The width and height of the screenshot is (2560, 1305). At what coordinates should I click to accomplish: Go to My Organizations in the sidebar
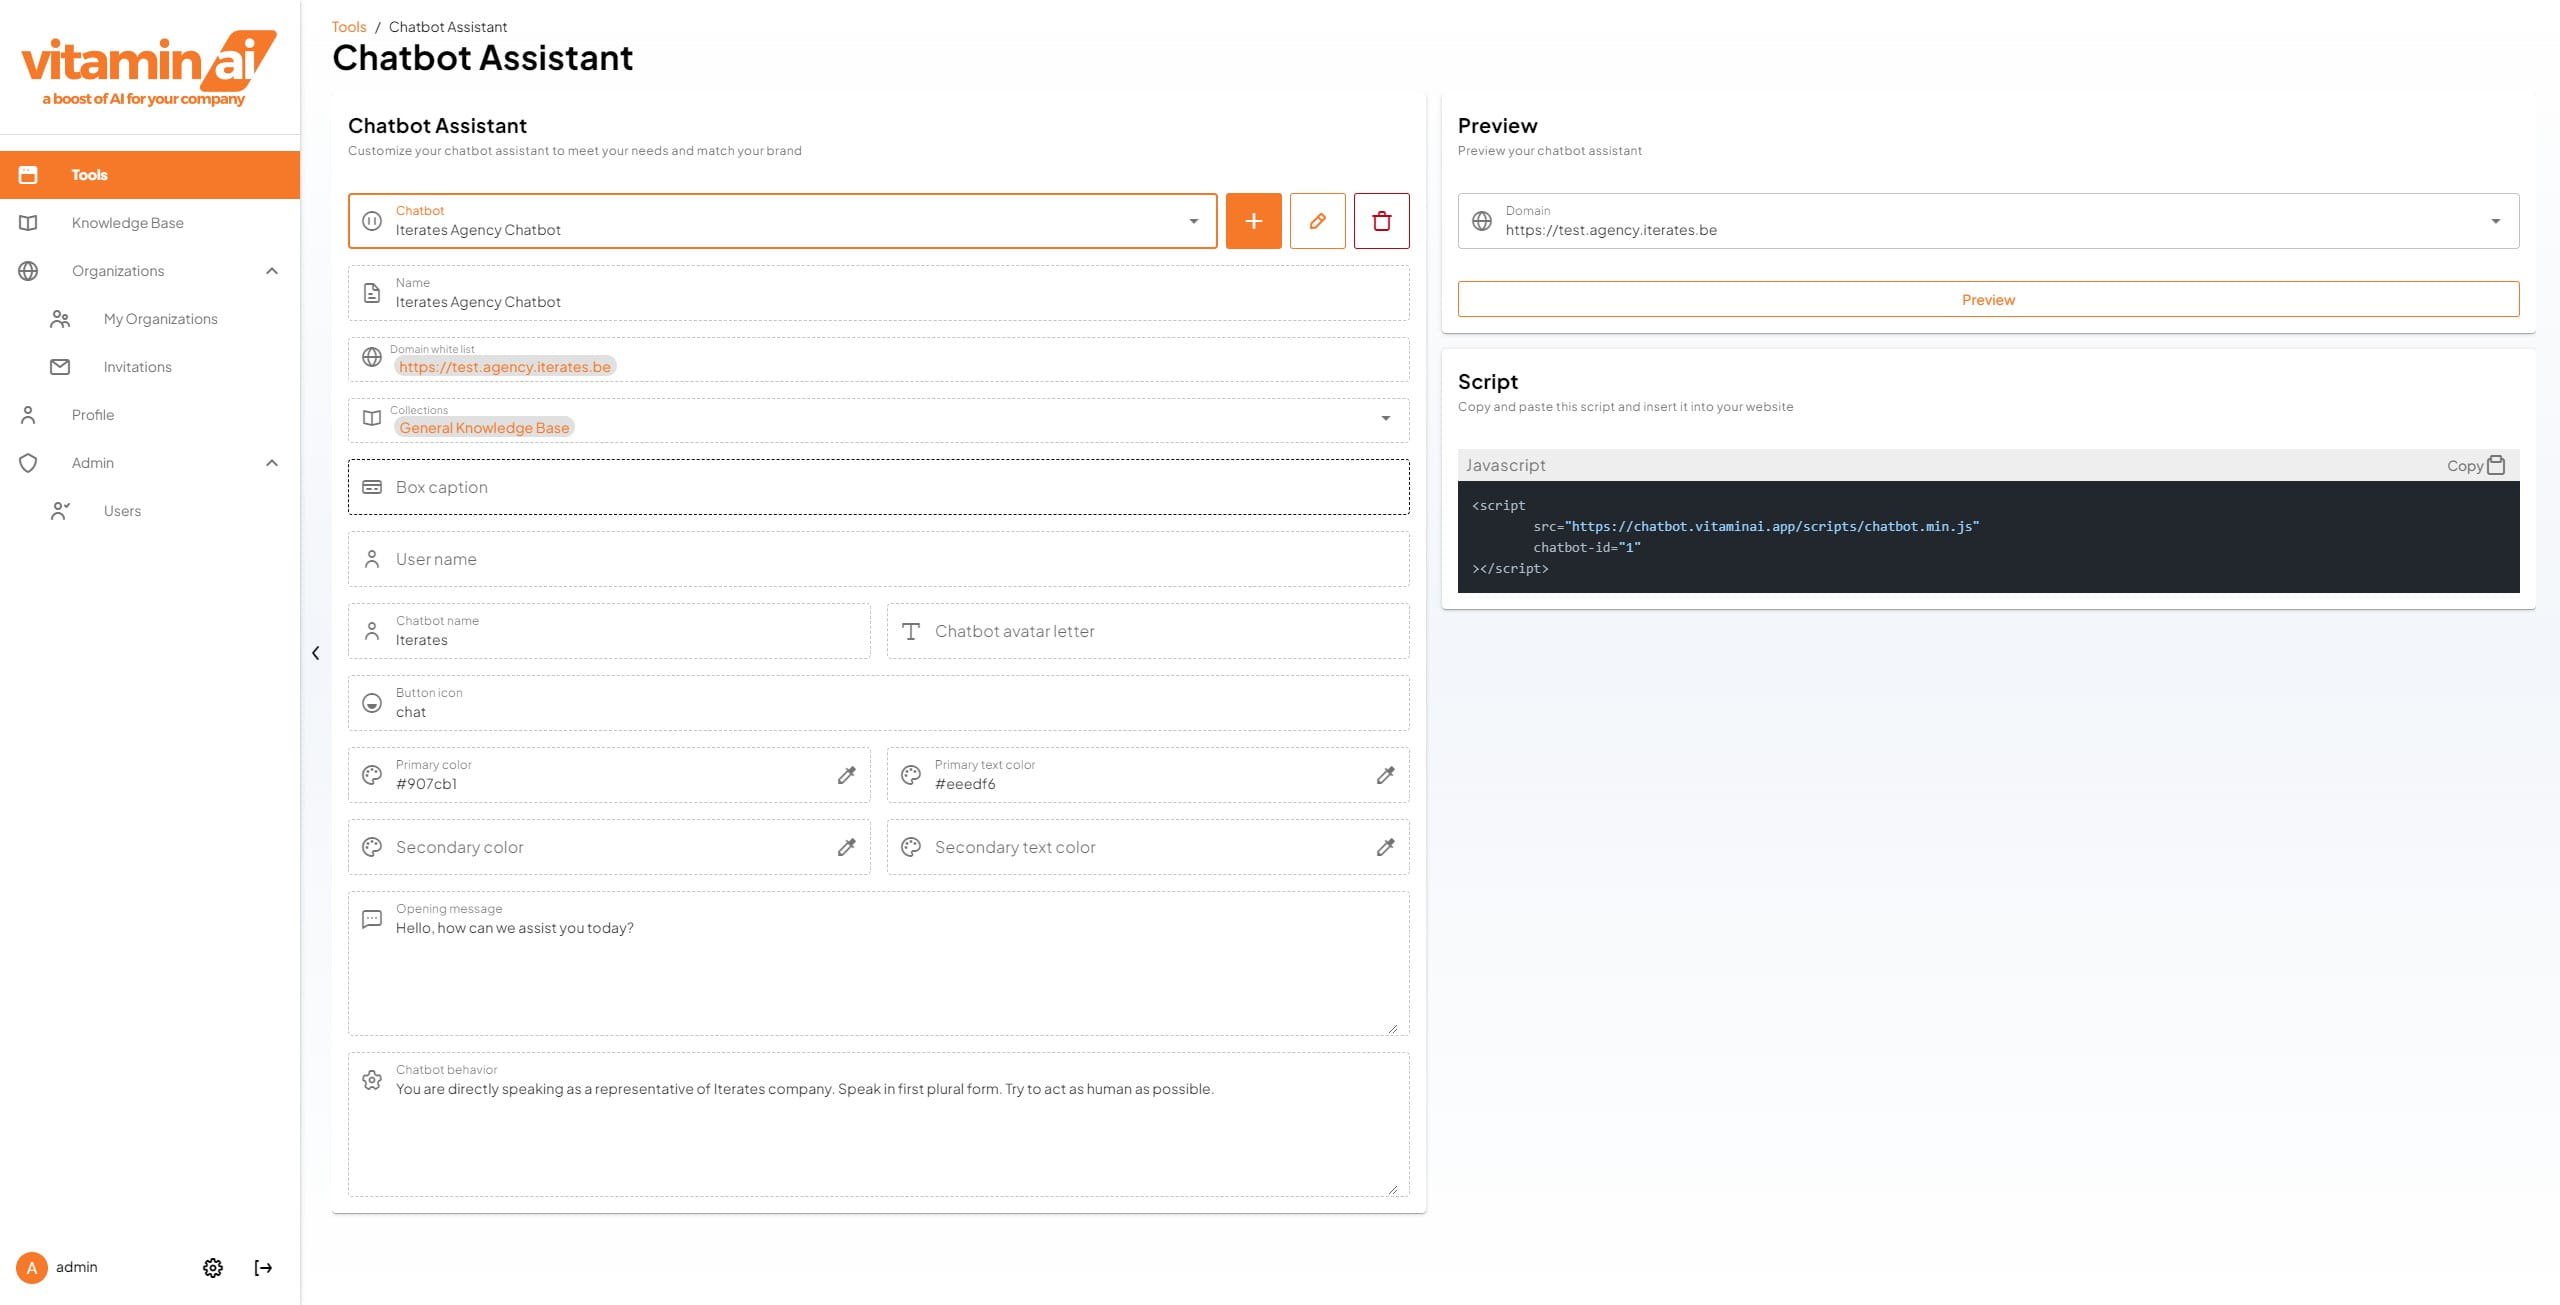coord(160,319)
